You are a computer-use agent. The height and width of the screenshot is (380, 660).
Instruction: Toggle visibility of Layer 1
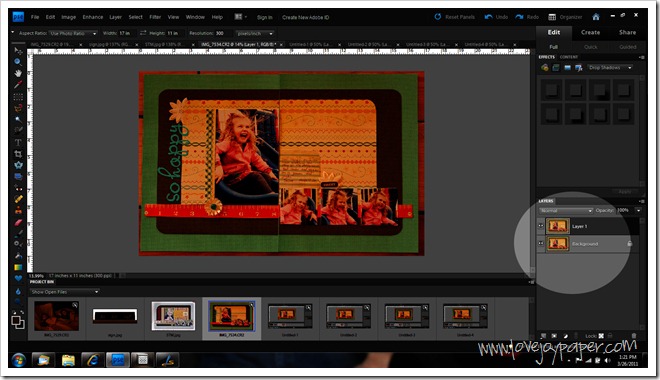[x=541, y=226]
